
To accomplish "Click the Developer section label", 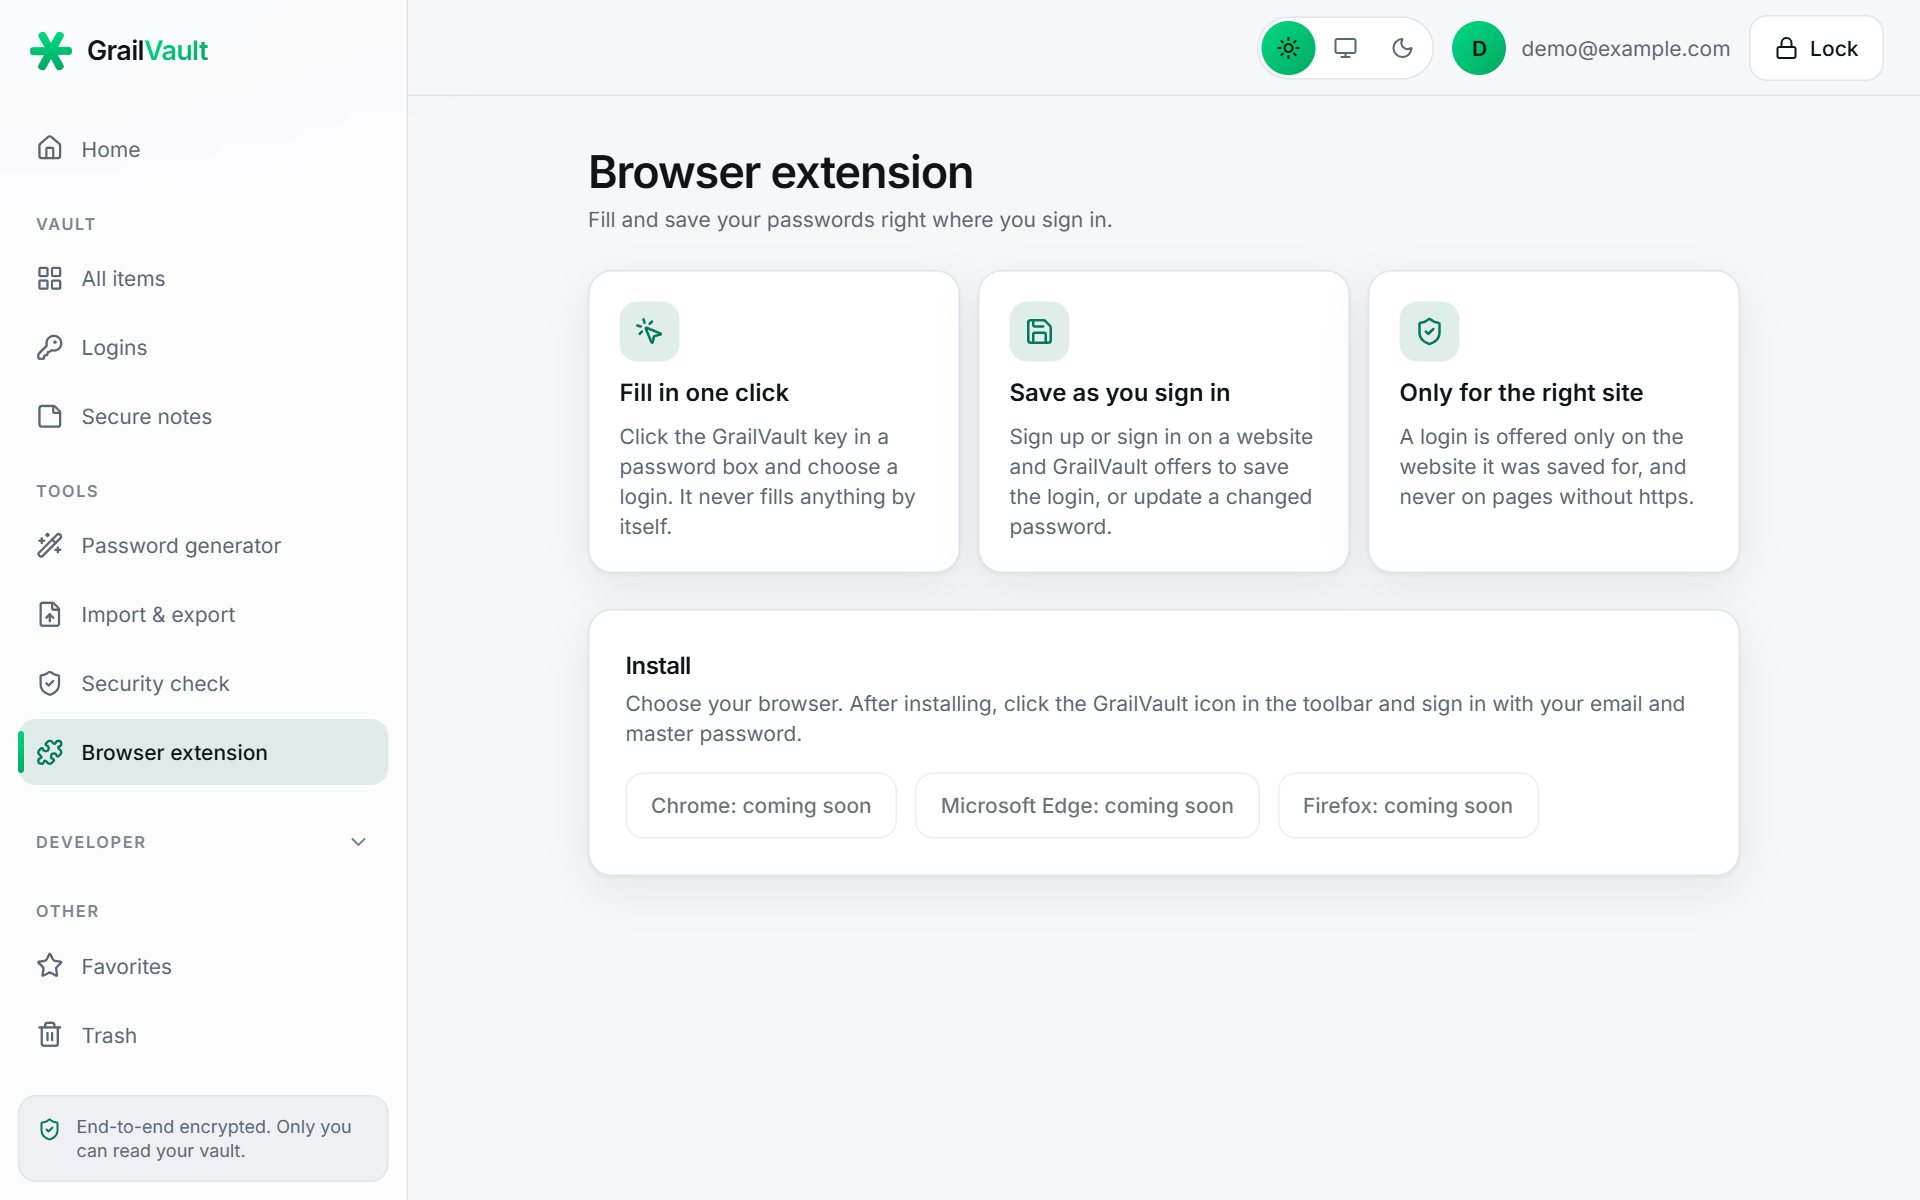I will (91, 842).
